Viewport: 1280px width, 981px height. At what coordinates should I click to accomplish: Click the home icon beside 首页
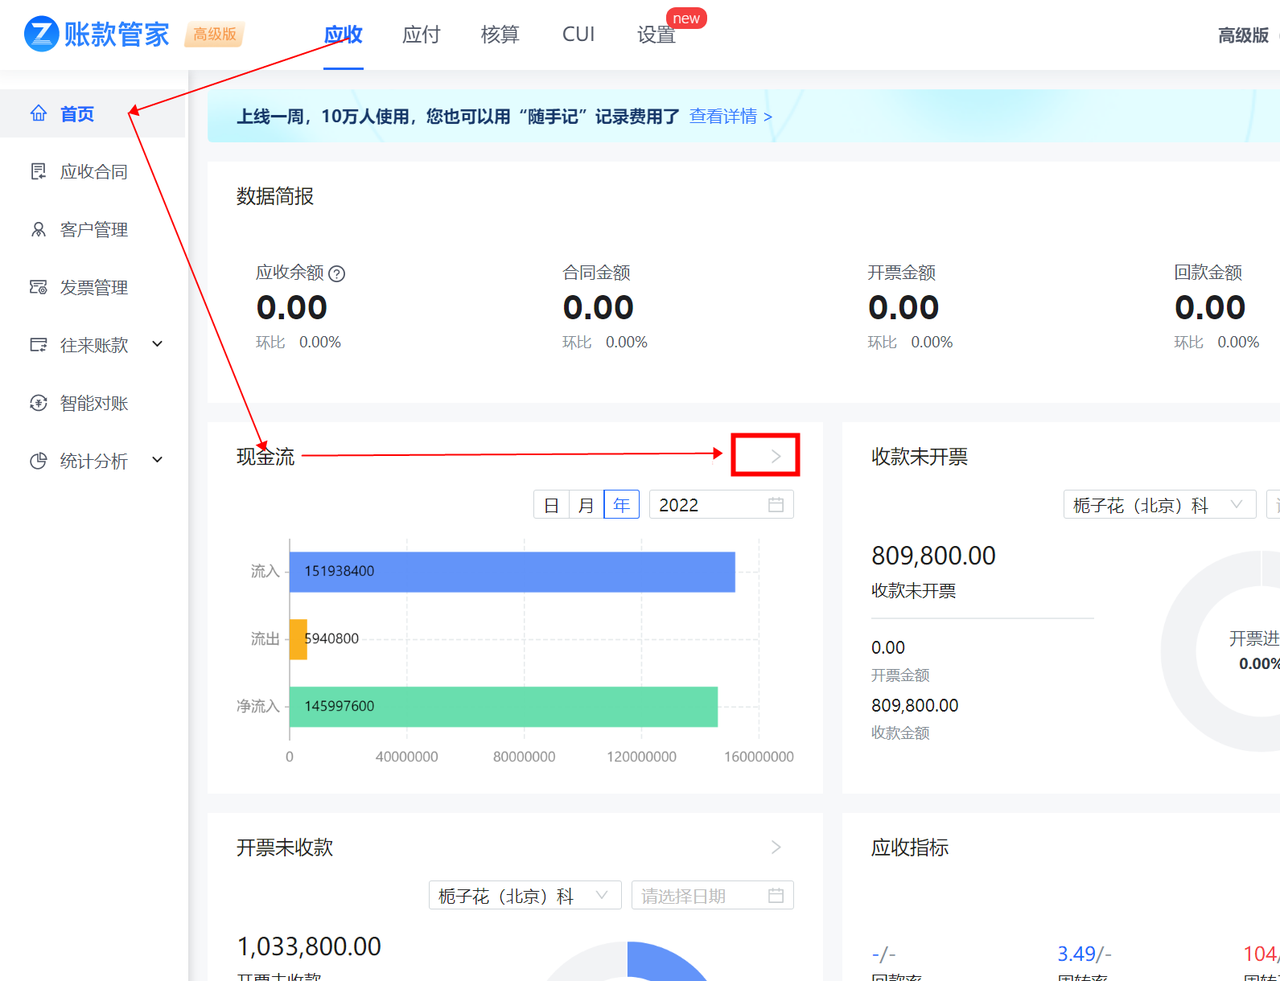pos(38,113)
